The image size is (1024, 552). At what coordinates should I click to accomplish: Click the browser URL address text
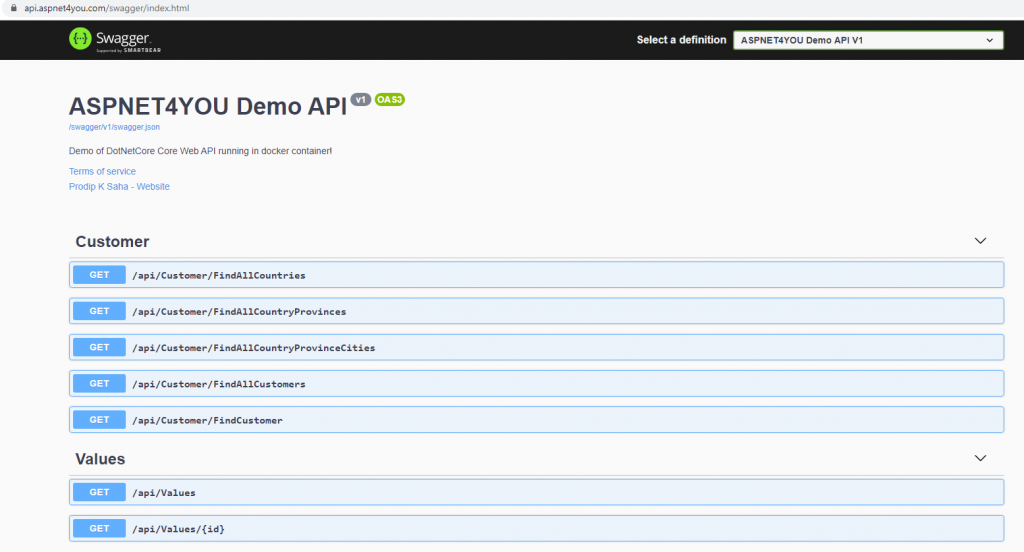pos(106,8)
